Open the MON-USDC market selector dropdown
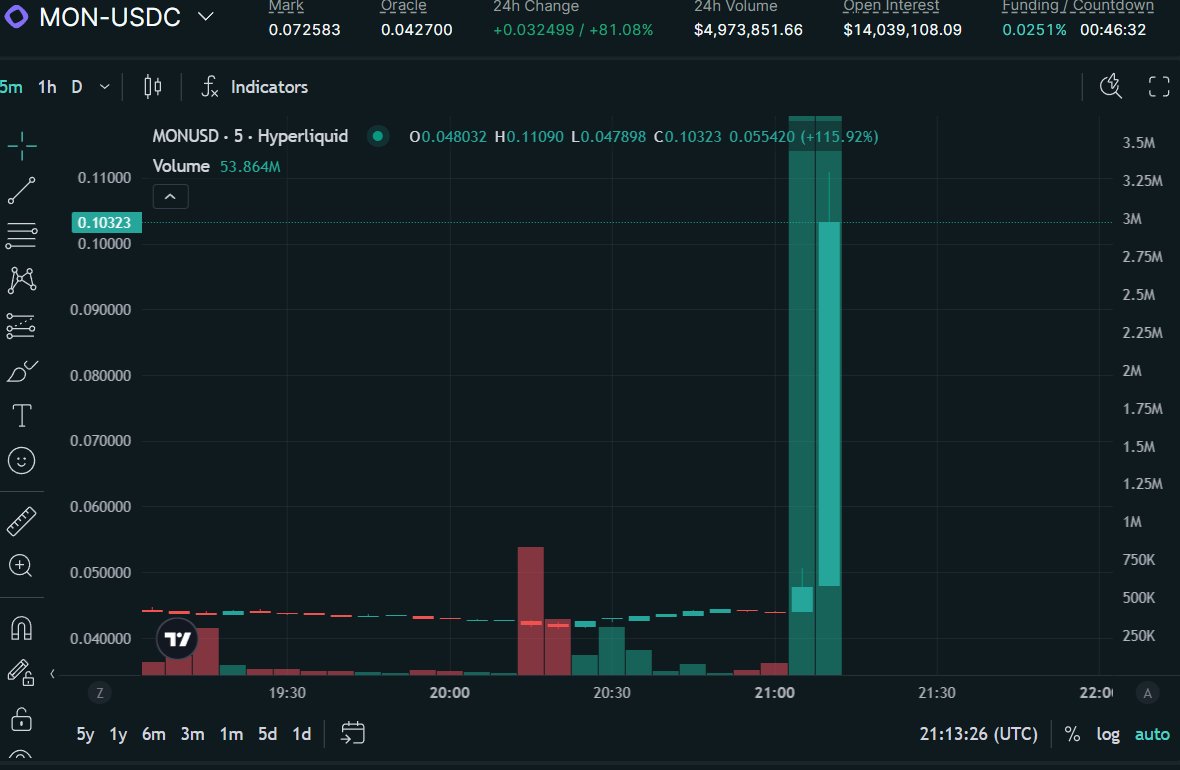 pyautogui.click(x=205, y=17)
